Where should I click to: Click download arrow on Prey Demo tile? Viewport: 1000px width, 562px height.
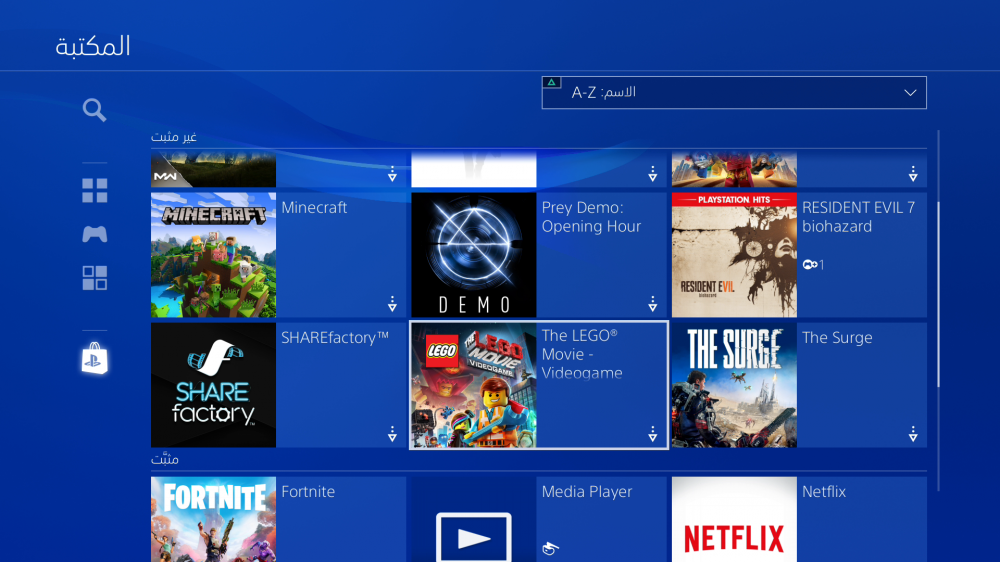(x=652, y=304)
